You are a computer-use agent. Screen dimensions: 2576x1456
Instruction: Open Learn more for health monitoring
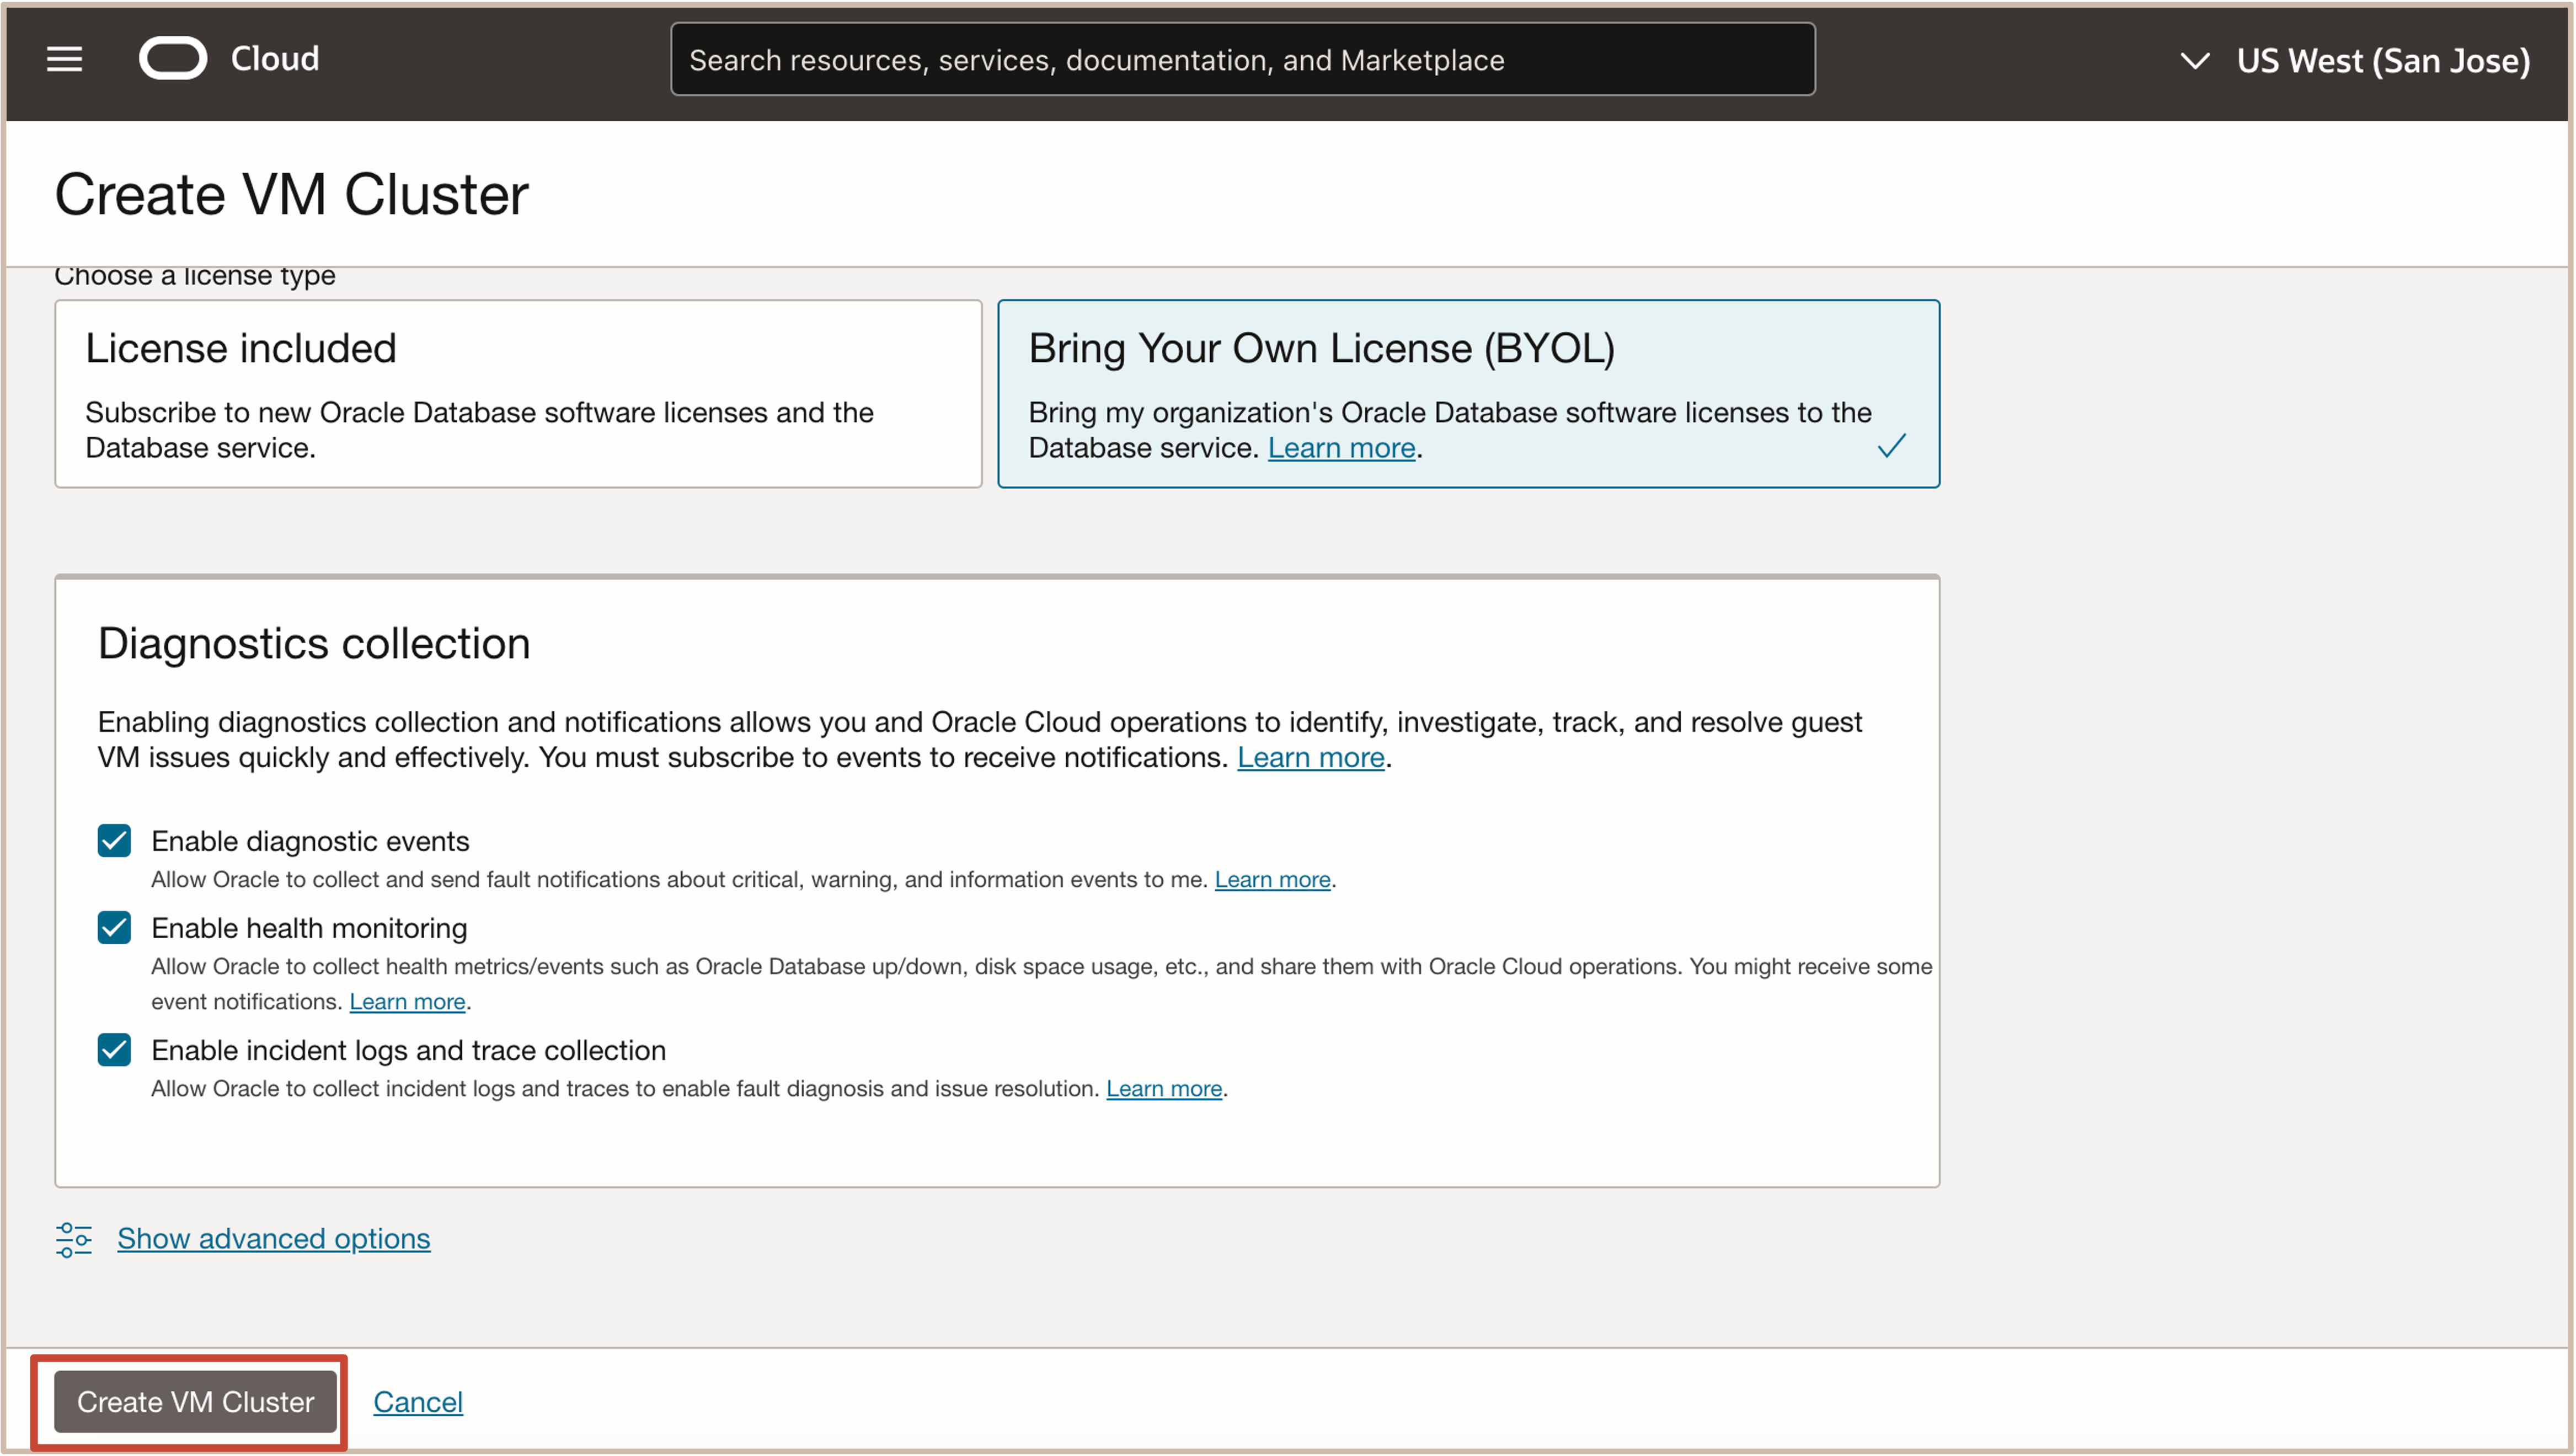pyautogui.click(x=407, y=1002)
